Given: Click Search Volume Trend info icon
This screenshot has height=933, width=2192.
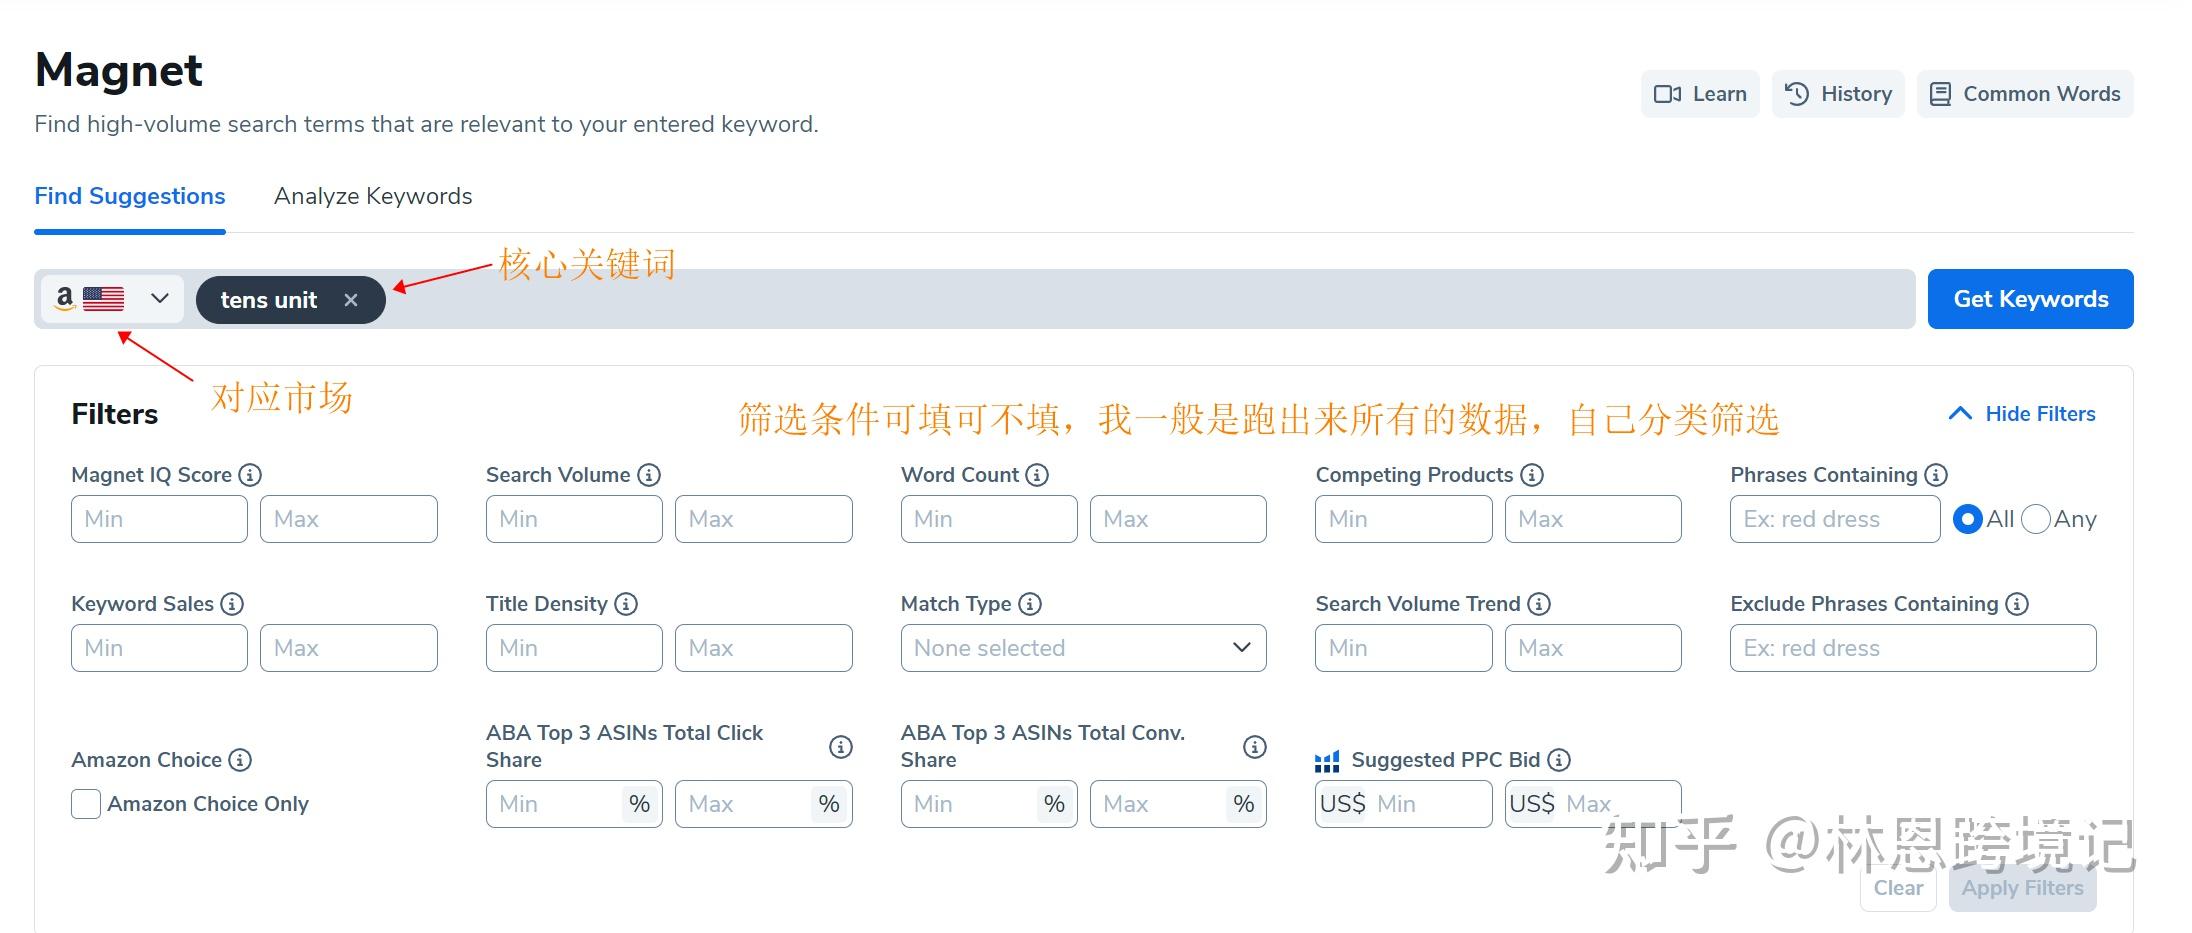Looking at the screenshot, I should tap(1539, 604).
